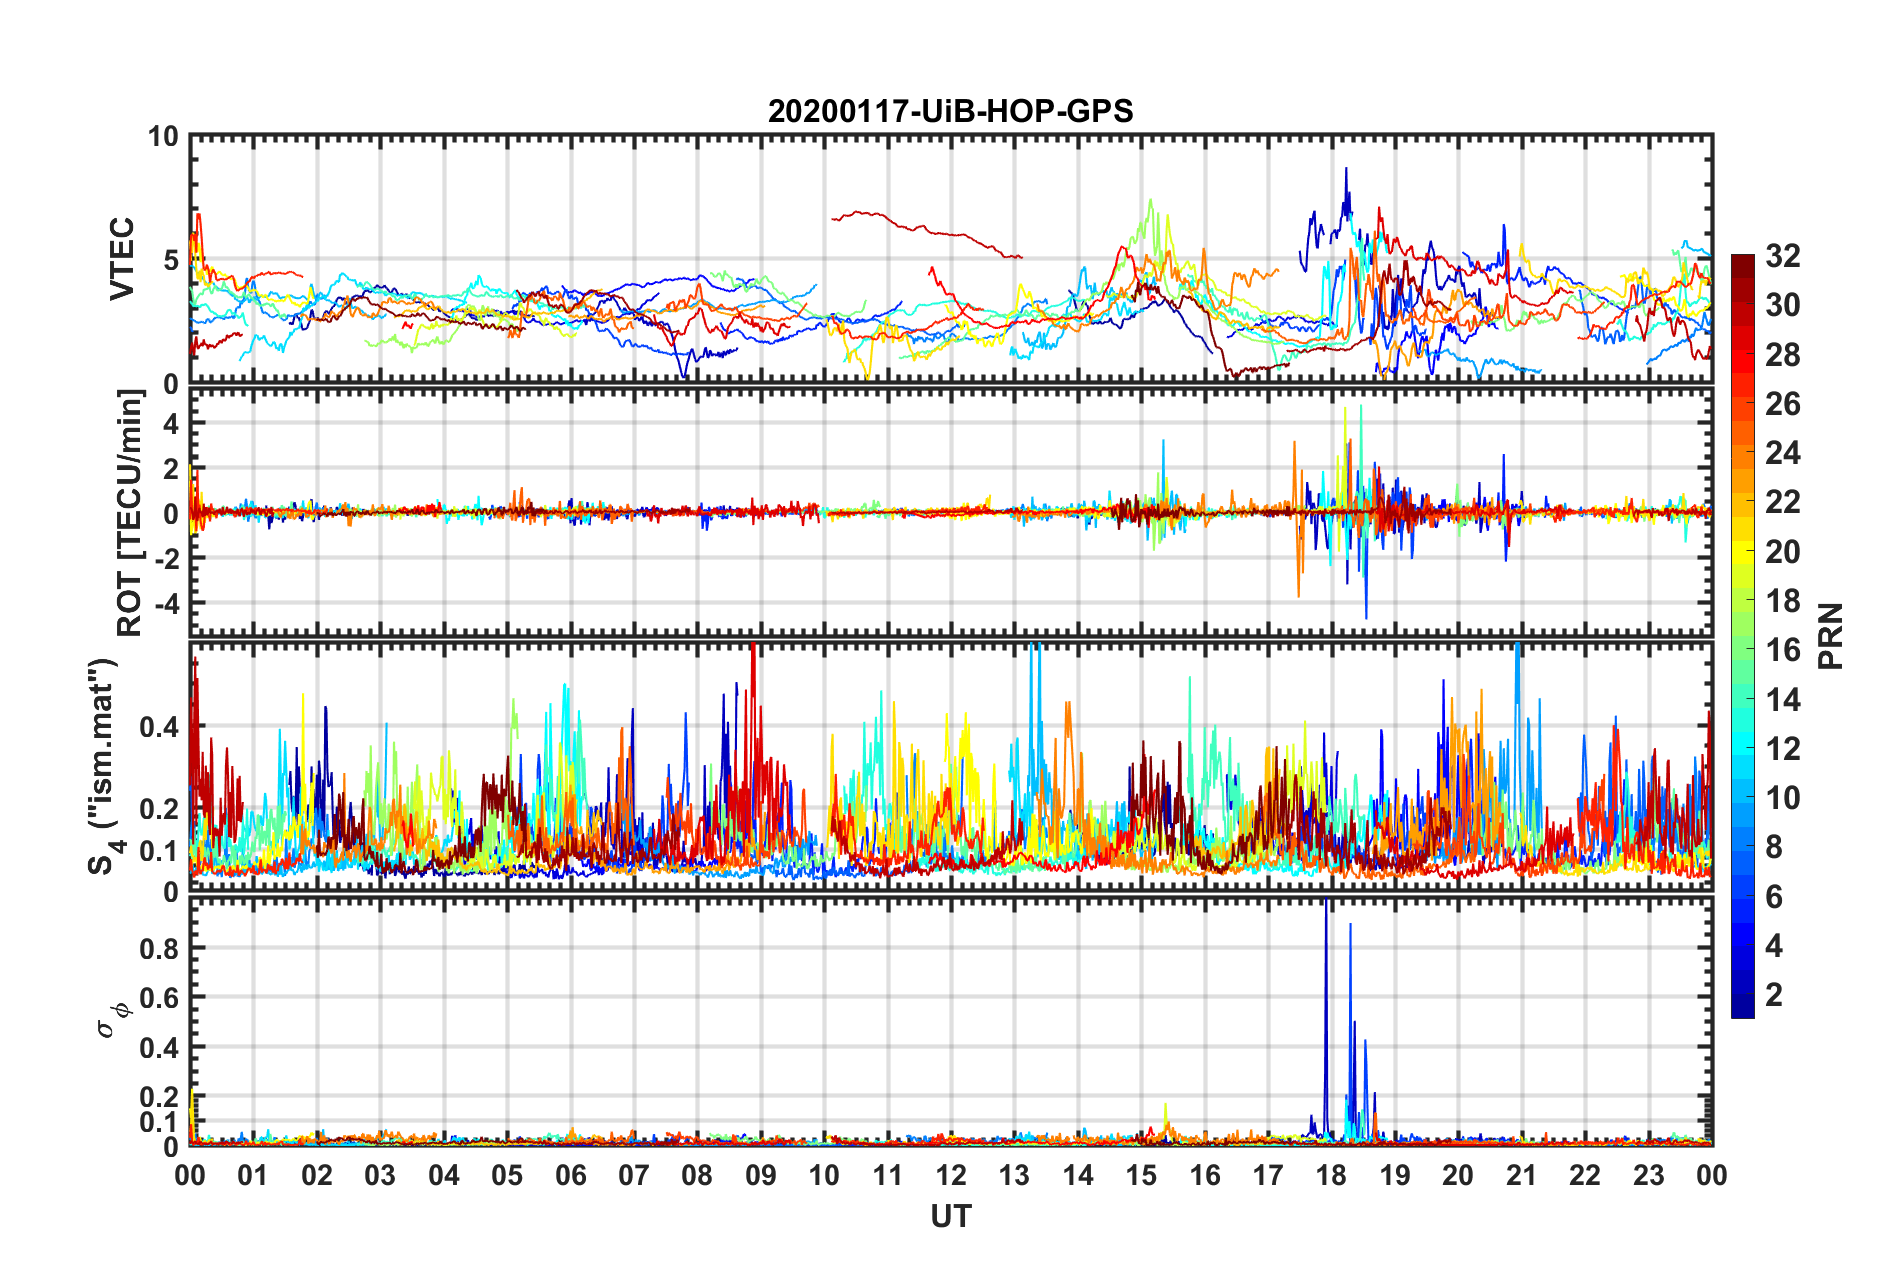Image resolution: width=1902 pixels, height=1272 pixels.
Task: Click the colorbar tick label 32
Action: click(1782, 256)
